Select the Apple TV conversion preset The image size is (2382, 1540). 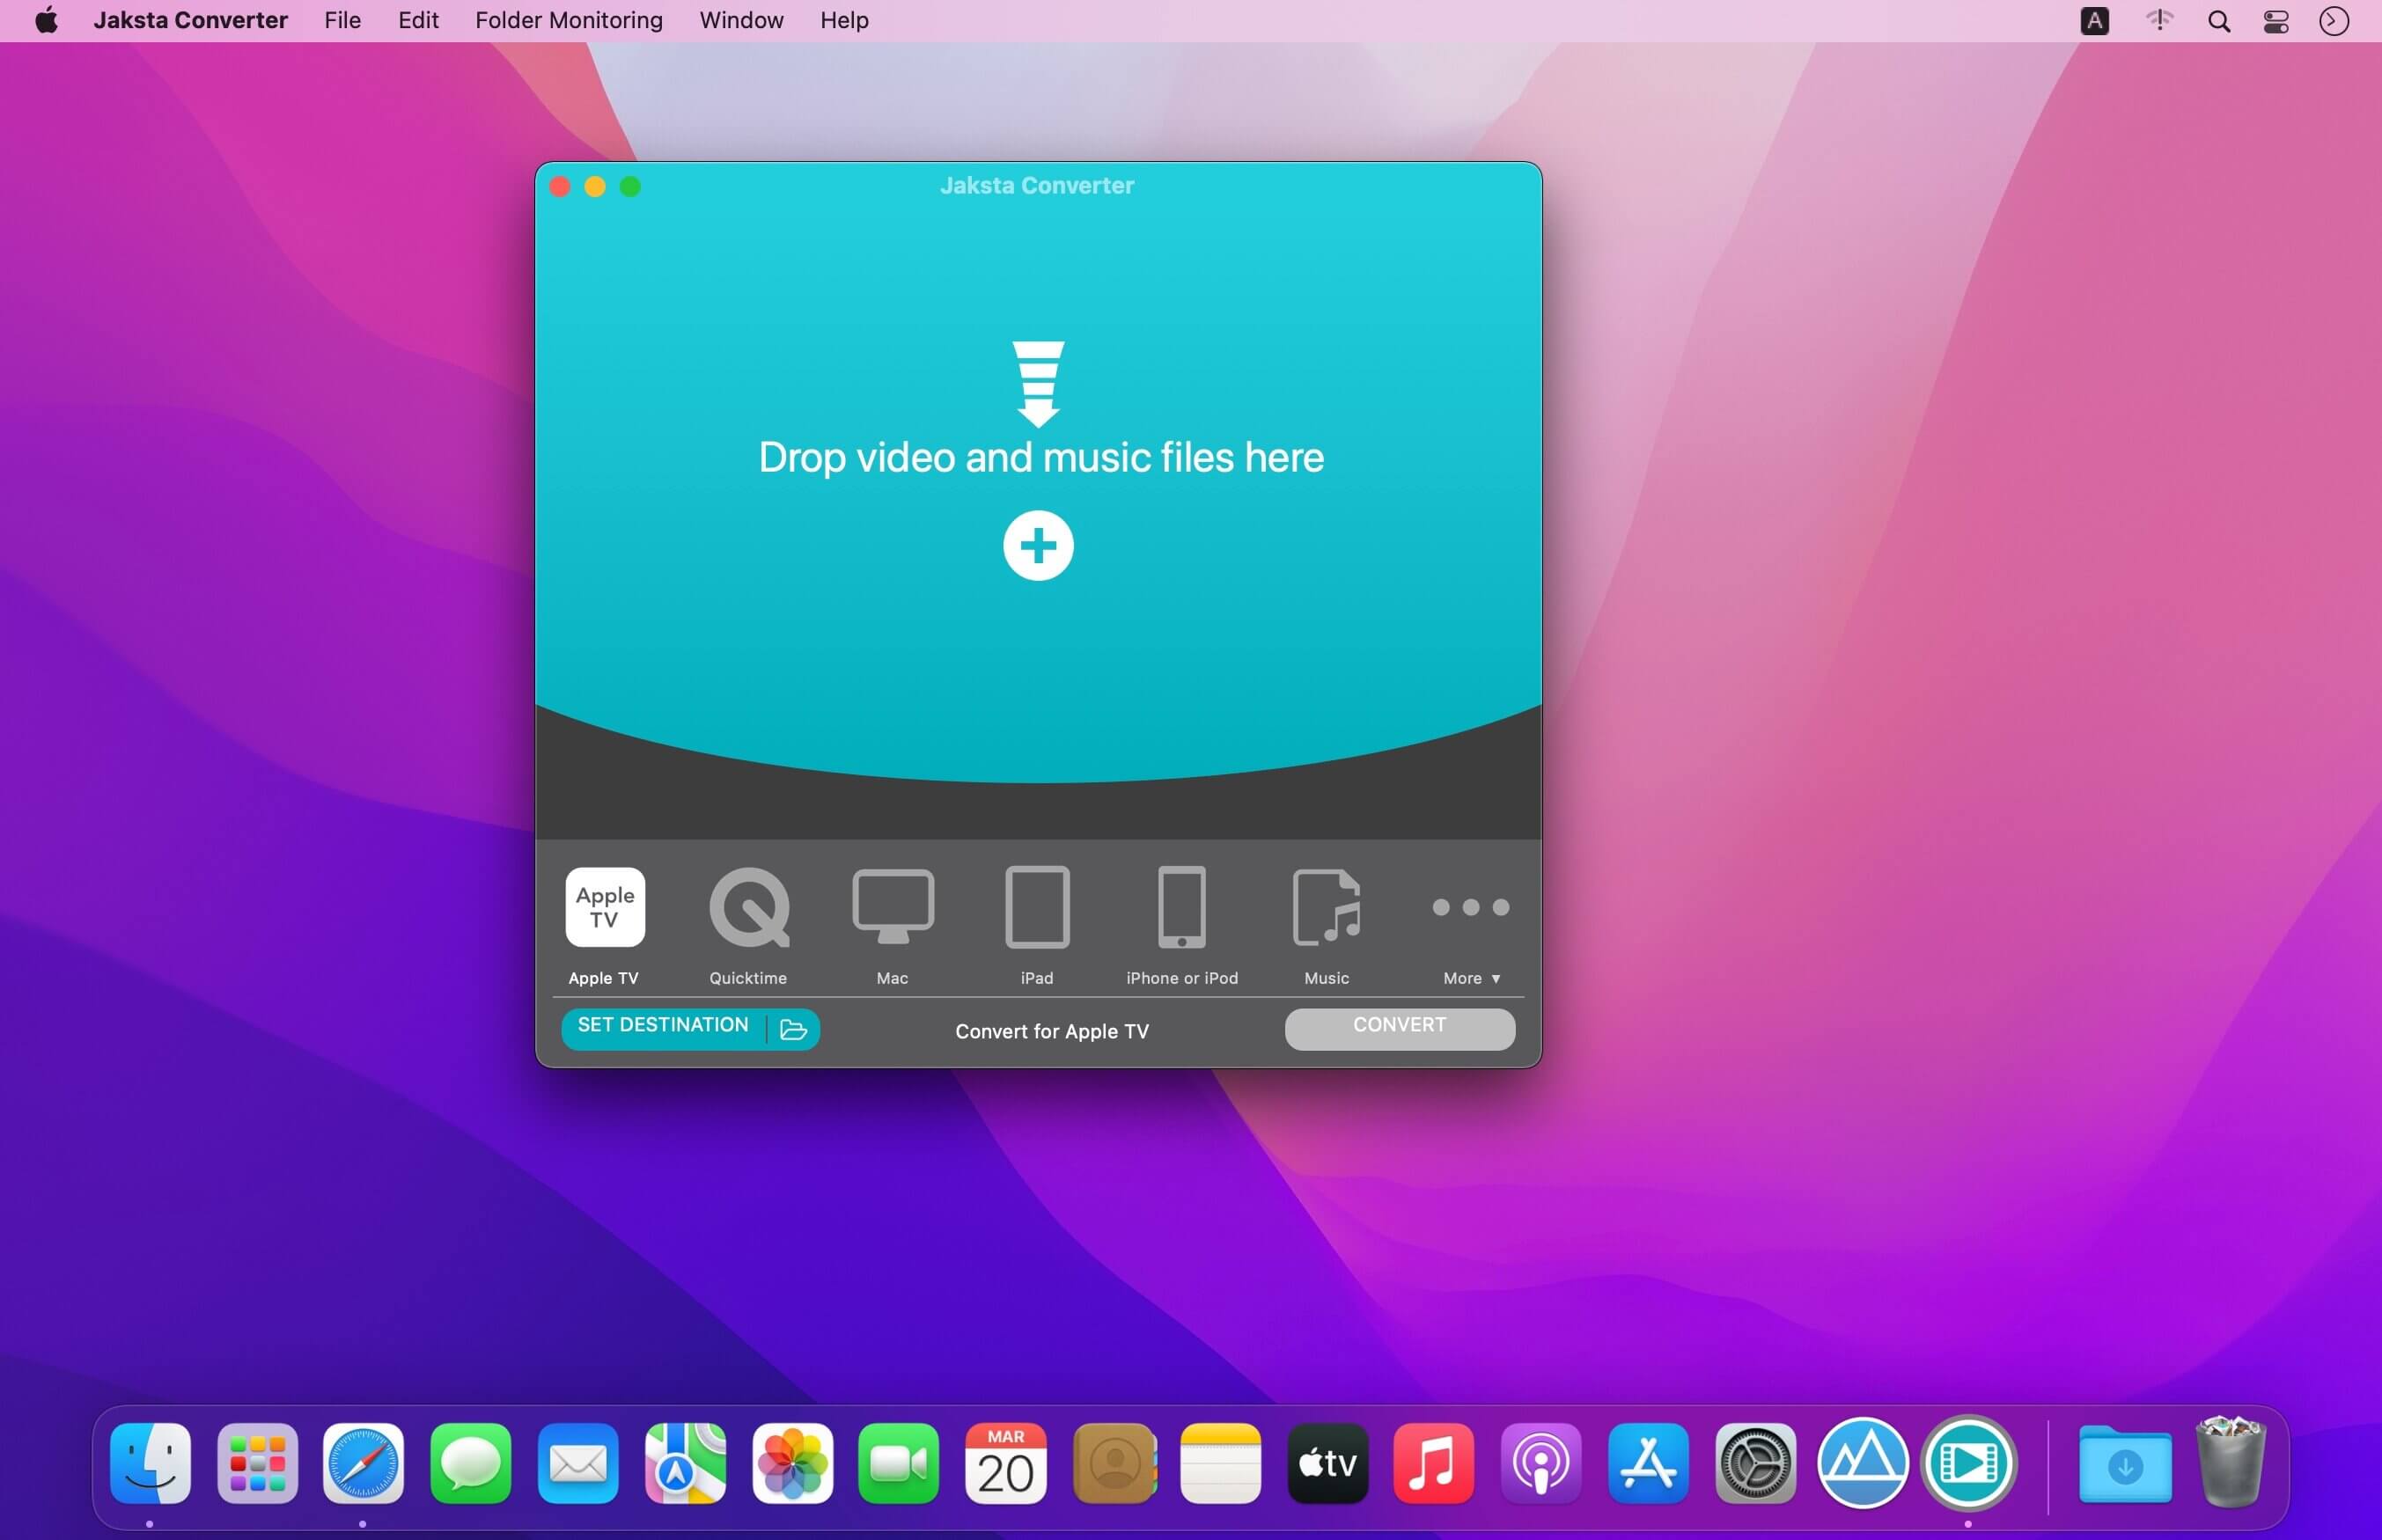pos(605,907)
